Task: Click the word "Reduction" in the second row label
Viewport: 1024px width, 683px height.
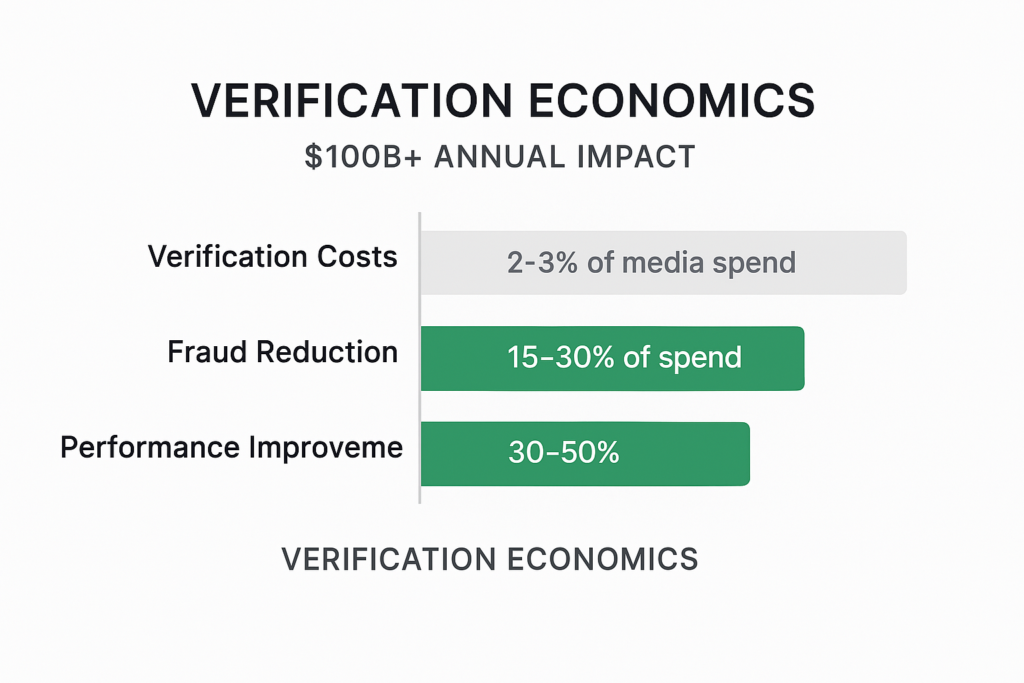Action: coord(328,352)
